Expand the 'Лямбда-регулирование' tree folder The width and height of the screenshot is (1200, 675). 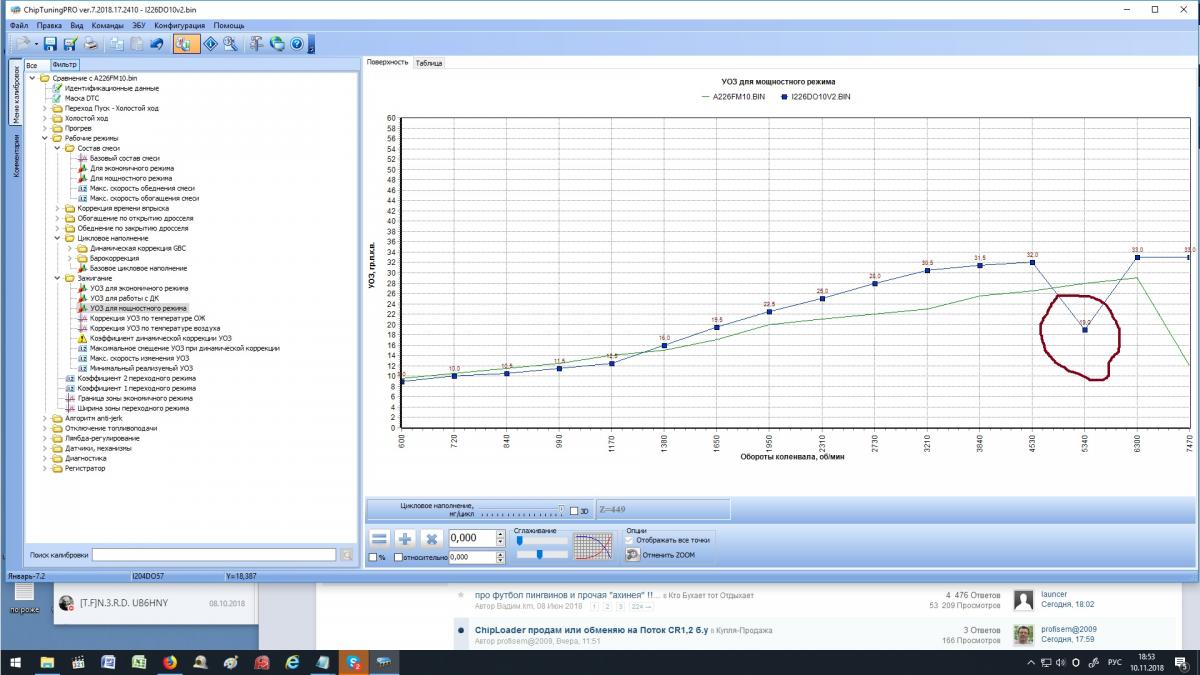45,438
